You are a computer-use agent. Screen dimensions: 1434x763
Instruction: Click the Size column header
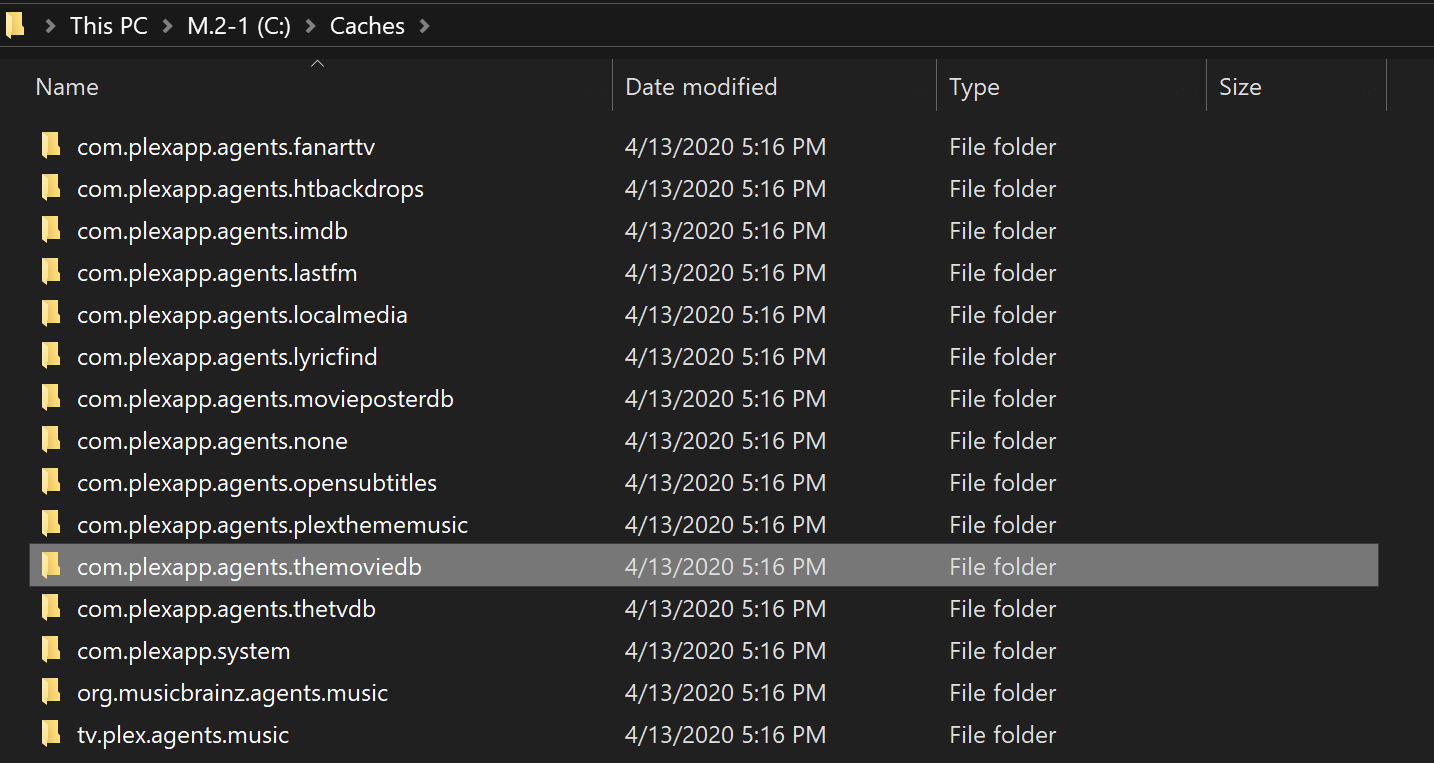(x=1240, y=87)
